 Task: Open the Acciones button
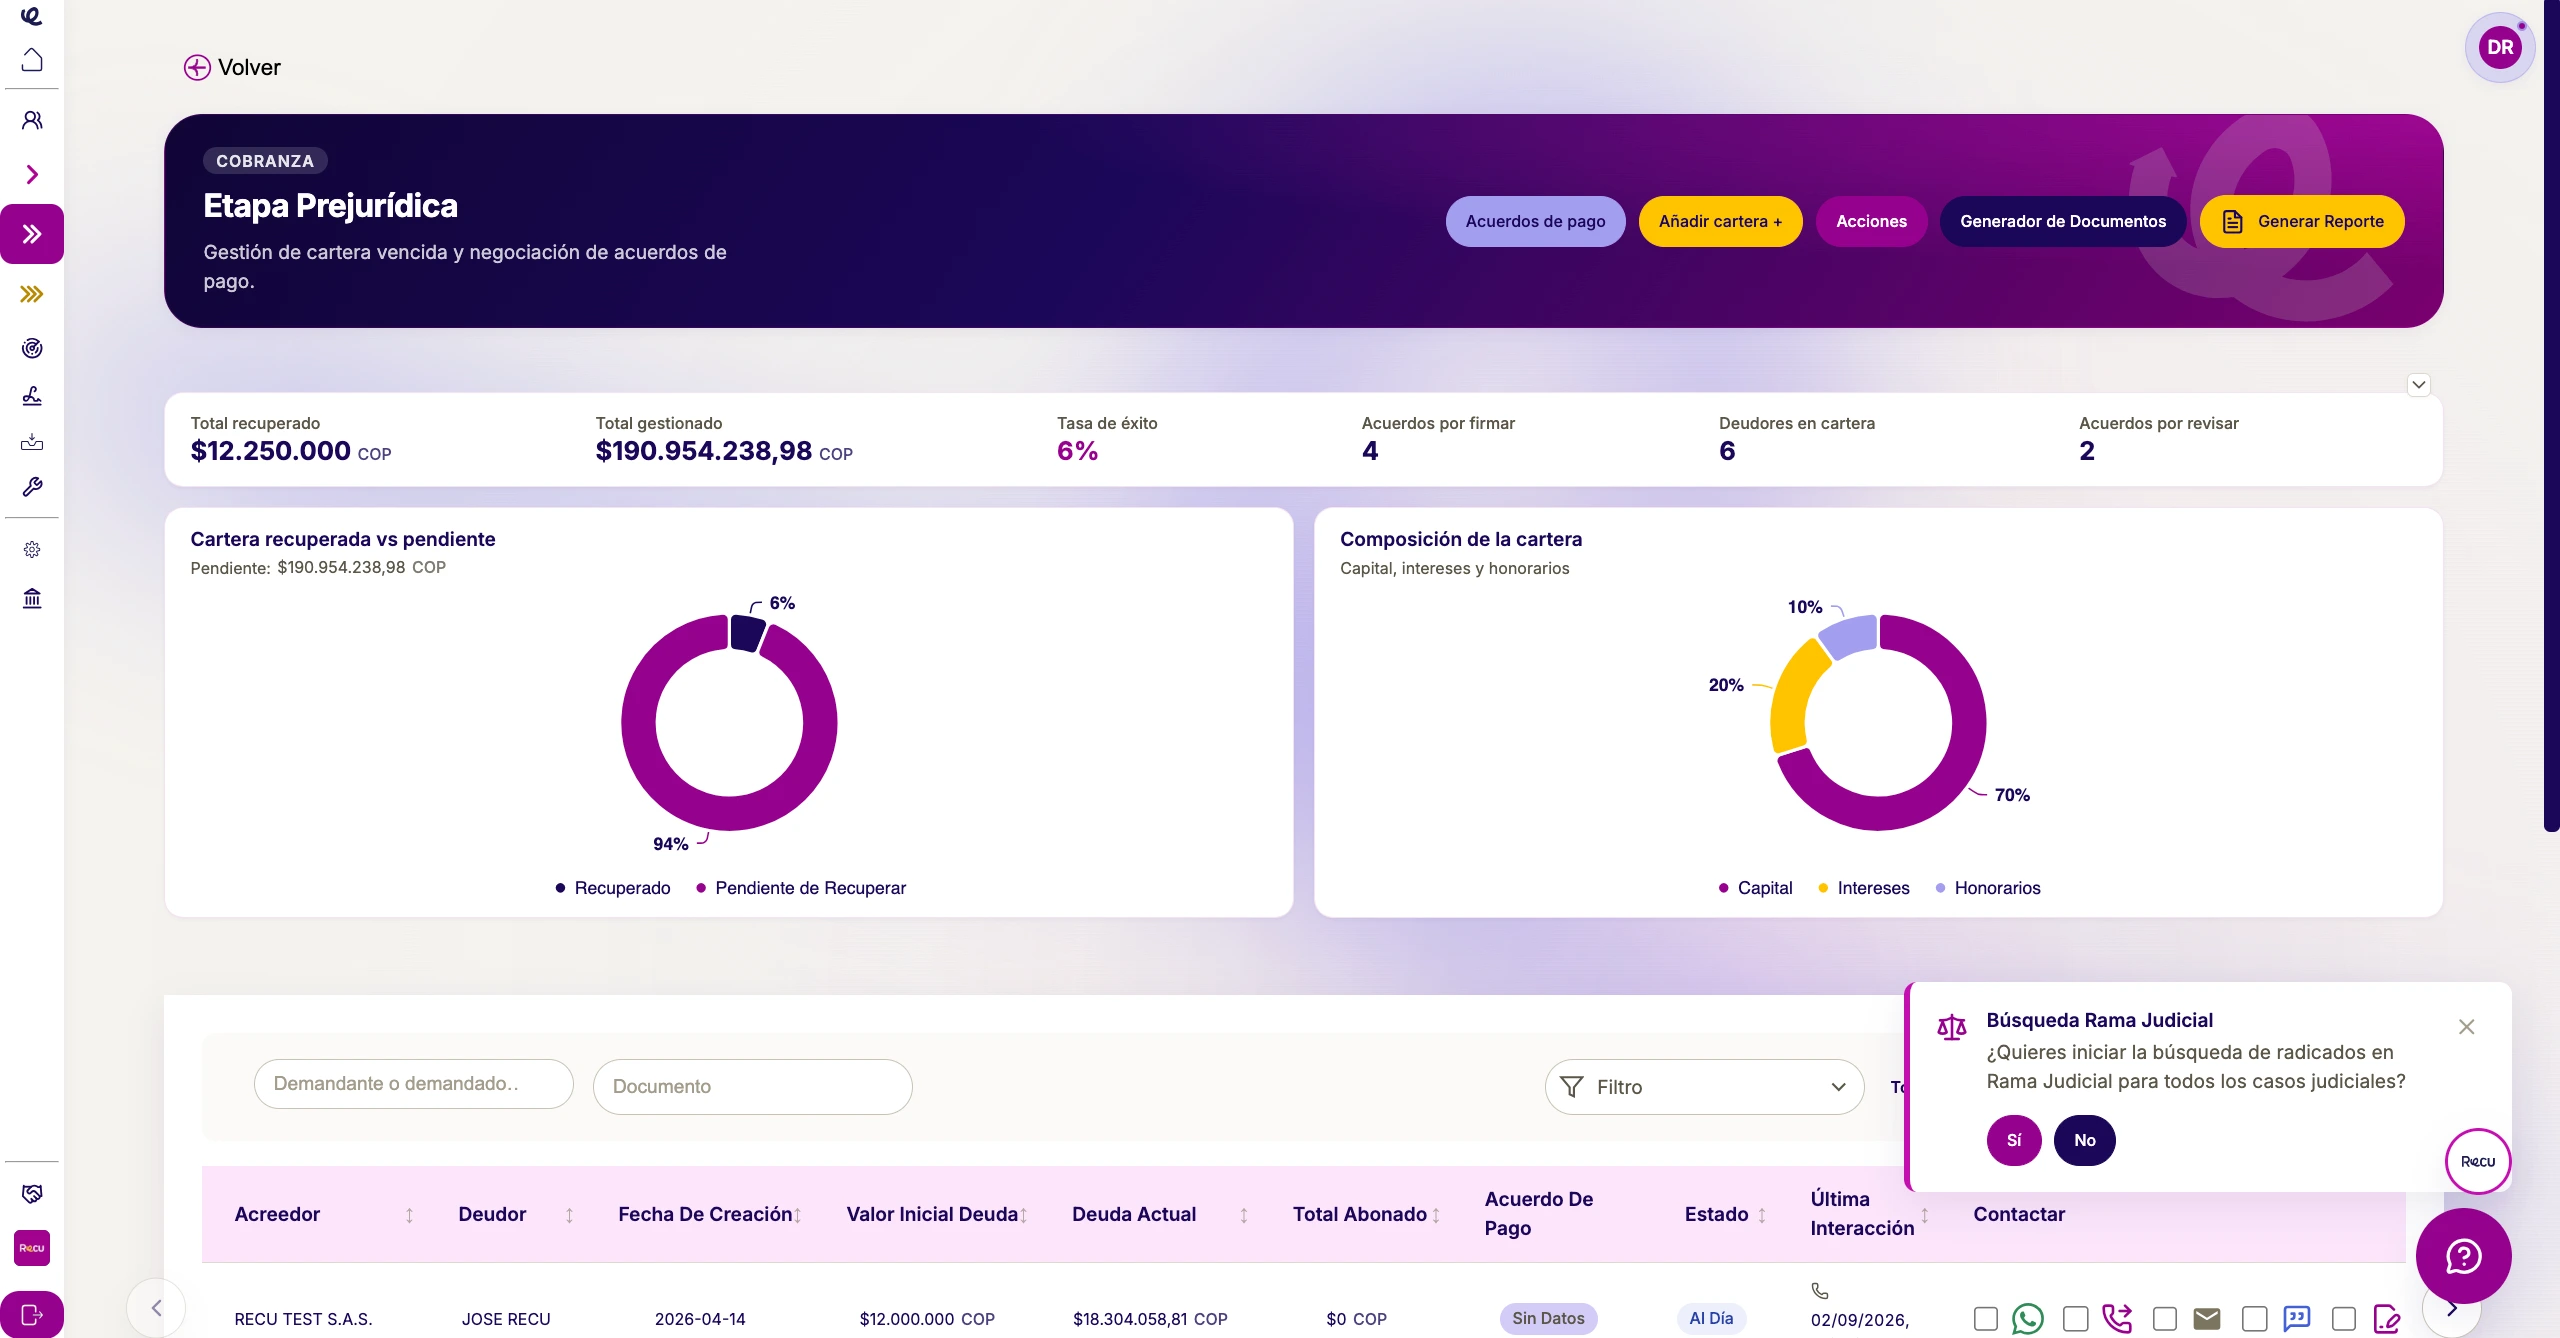coord(1871,221)
